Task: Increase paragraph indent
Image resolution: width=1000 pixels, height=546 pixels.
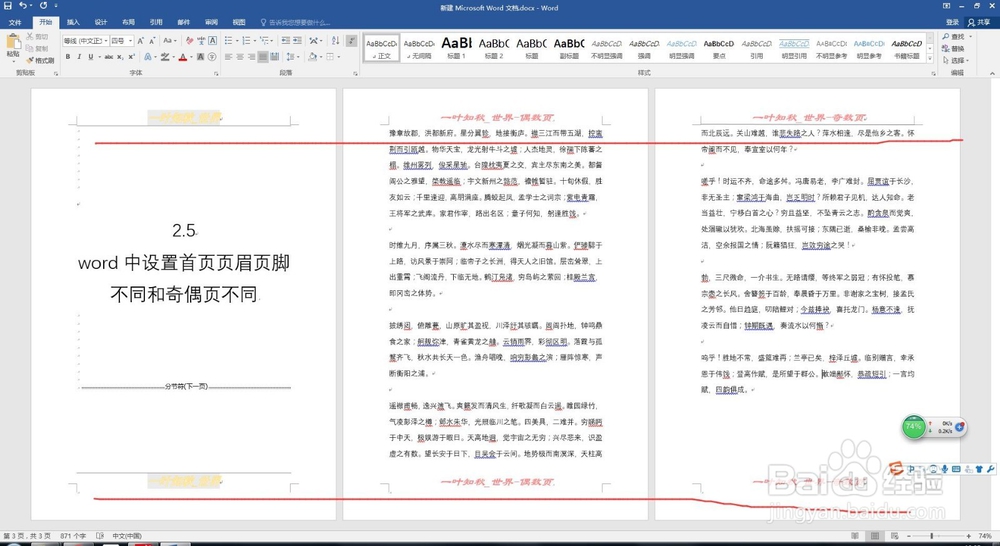Action: [x=297, y=41]
